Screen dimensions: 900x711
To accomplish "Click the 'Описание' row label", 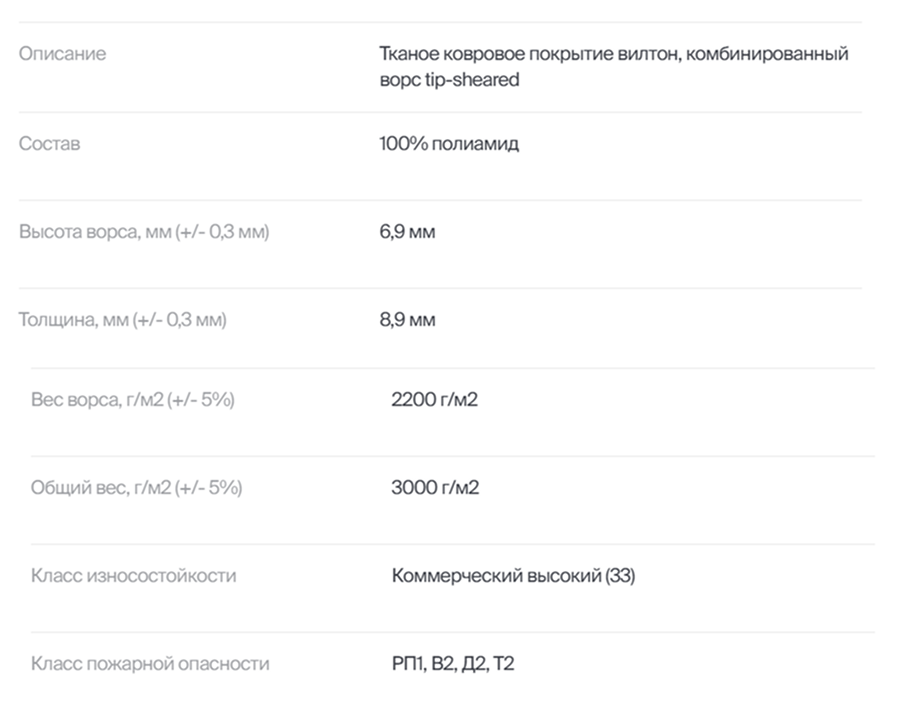I will coord(62,54).
